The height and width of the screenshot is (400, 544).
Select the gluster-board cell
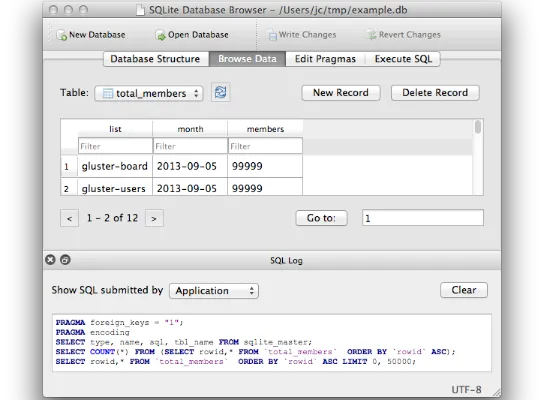[x=115, y=166]
